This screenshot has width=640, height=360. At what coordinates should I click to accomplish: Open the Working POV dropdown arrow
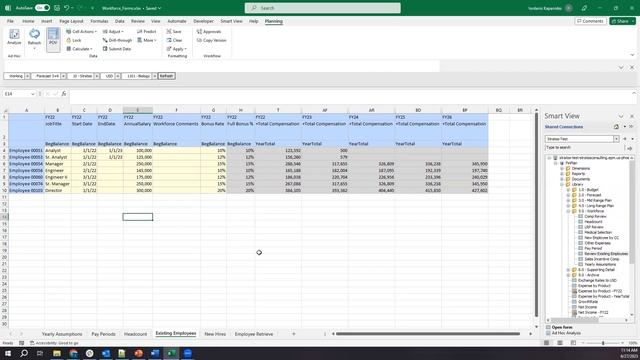pos(27,76)
